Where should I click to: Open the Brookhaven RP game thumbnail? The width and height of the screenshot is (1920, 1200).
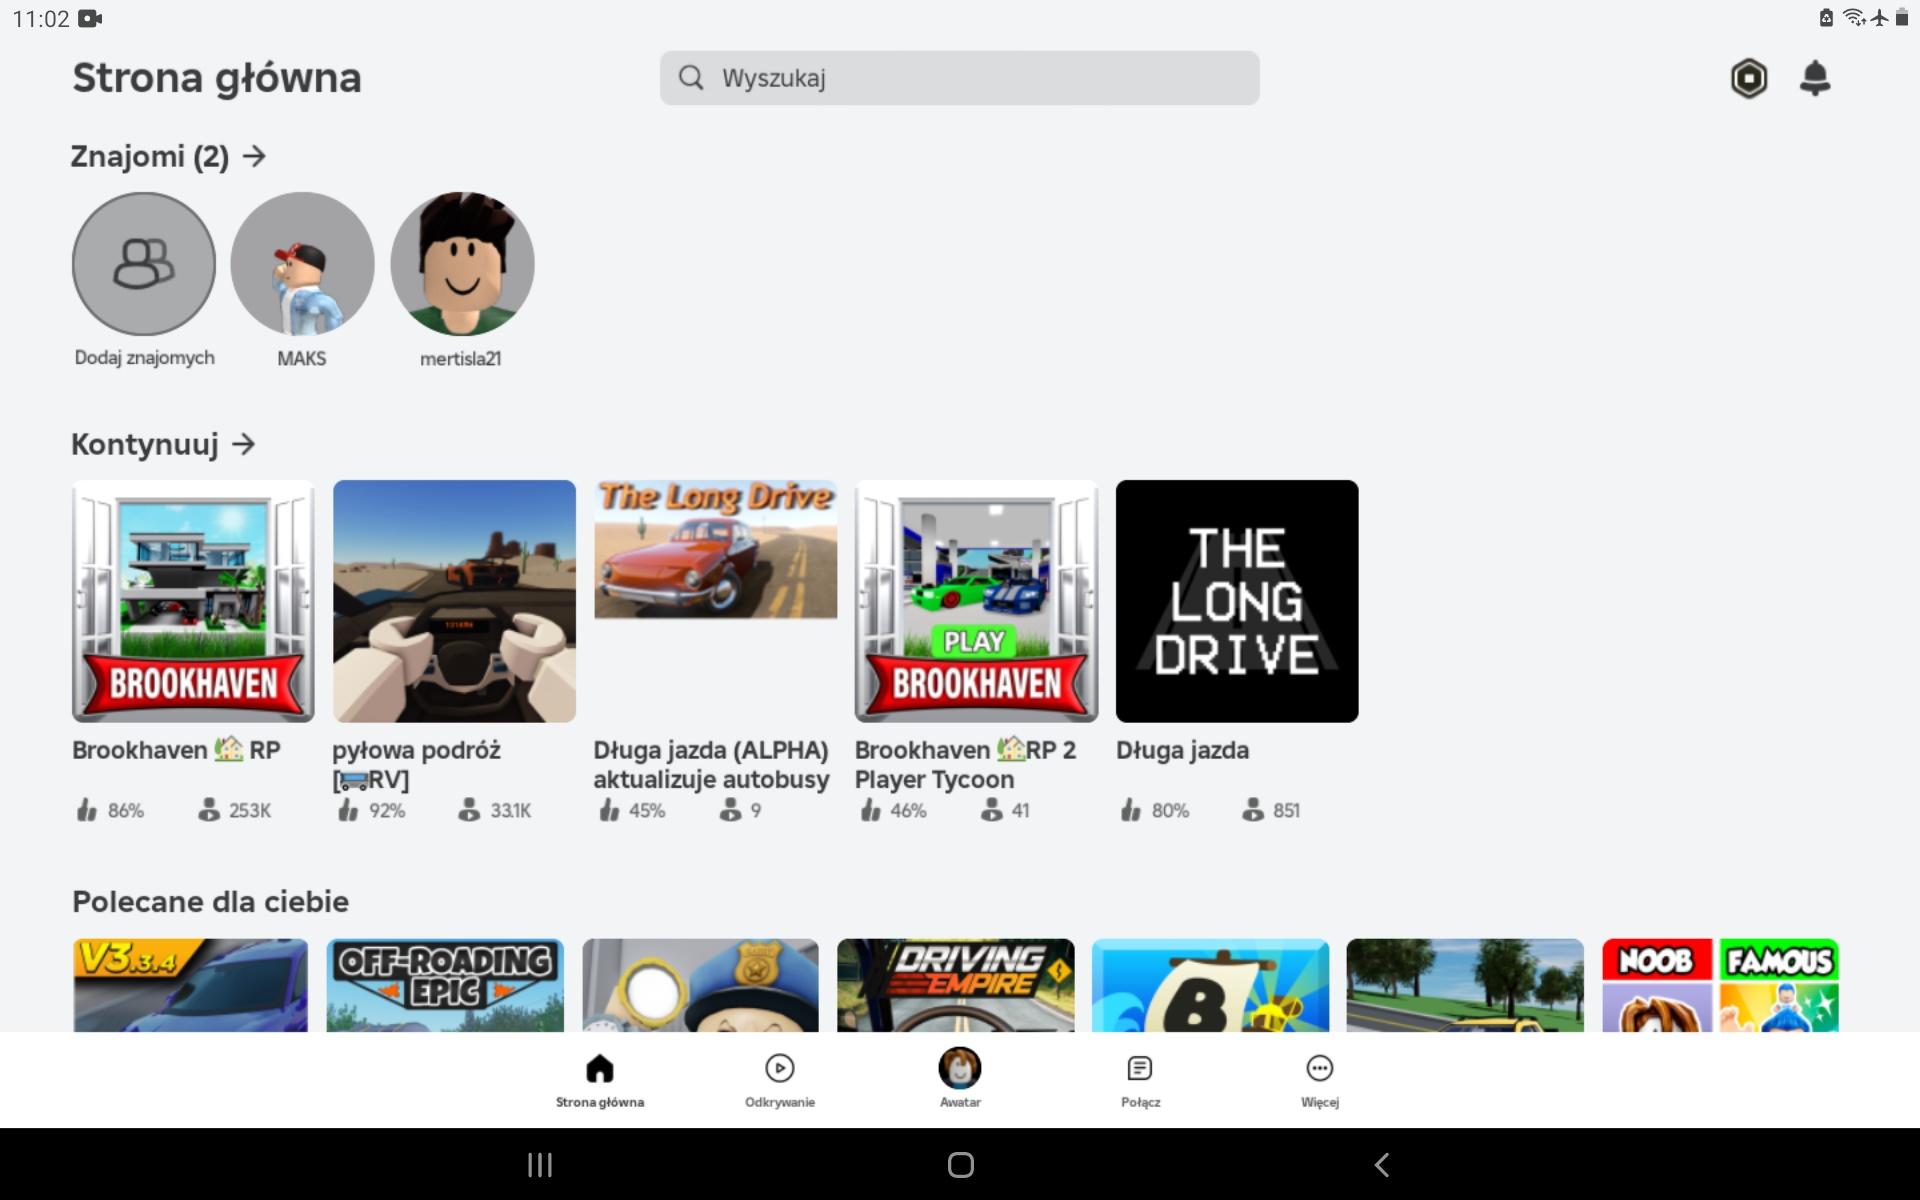click(x=192, y=600)
